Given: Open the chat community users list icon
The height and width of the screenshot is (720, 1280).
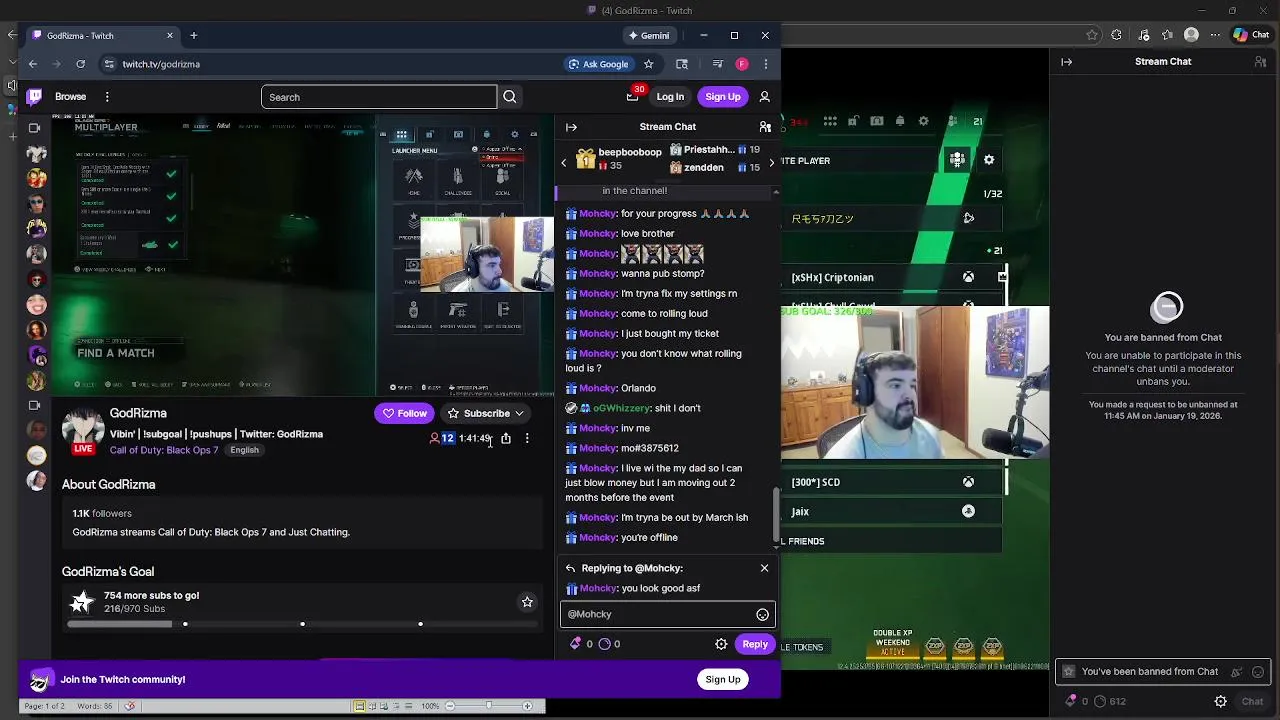Looking at the screenshot, I should click(765, 127).
